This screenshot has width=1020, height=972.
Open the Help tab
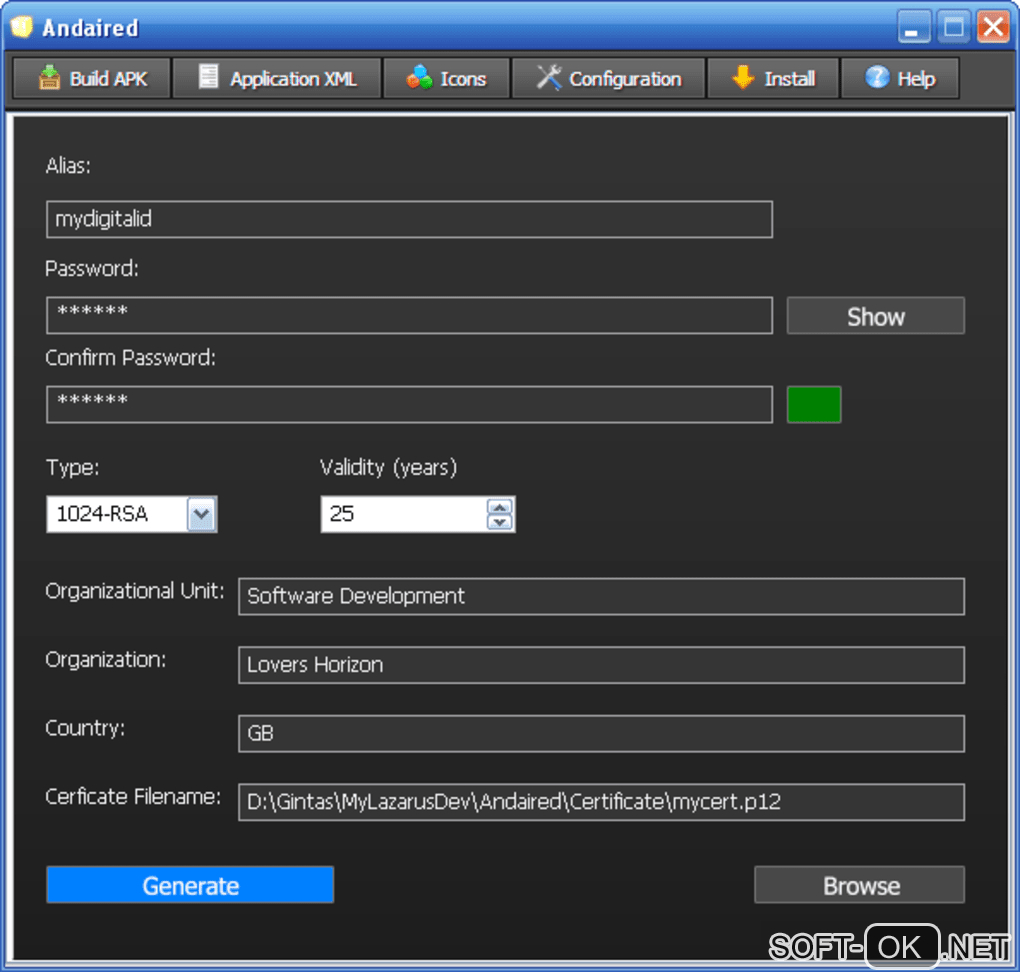click(x=900, y=79)
